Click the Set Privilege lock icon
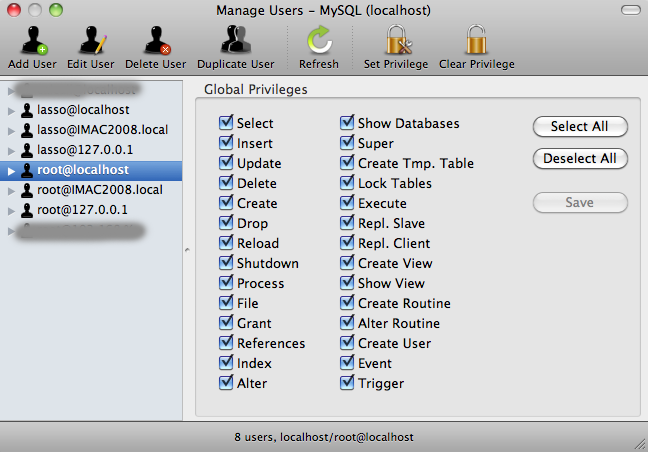This screenshot has height=452, width=648. point(397,40)
